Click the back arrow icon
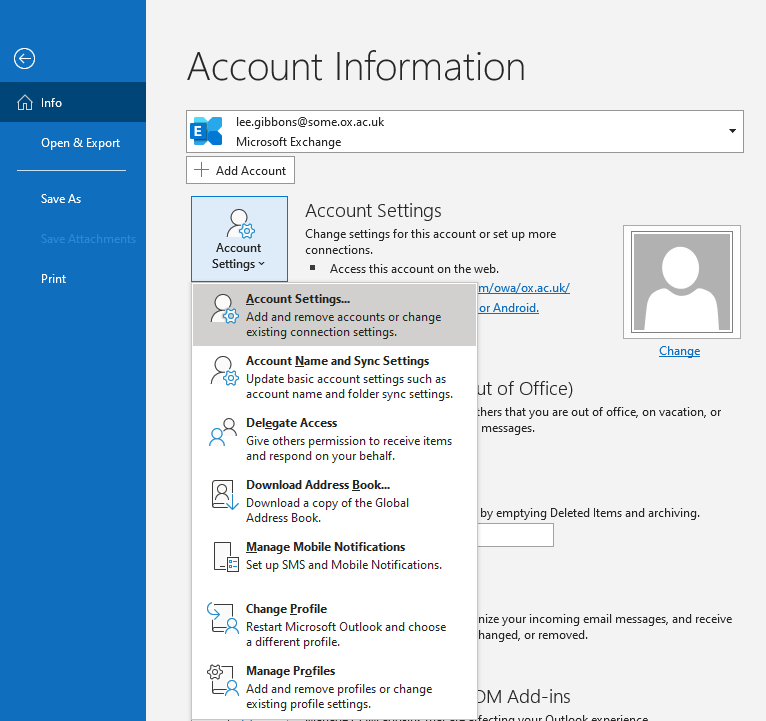This screenshot has height=721, width=766. [24, 59]
